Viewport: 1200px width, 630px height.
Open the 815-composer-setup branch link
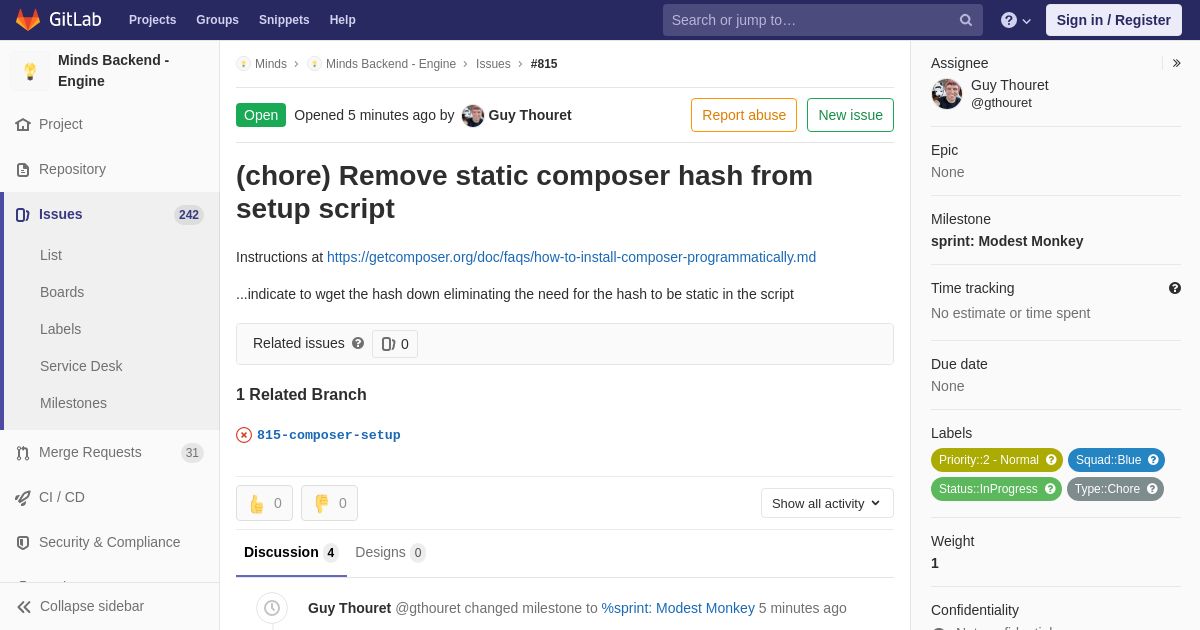329,435
